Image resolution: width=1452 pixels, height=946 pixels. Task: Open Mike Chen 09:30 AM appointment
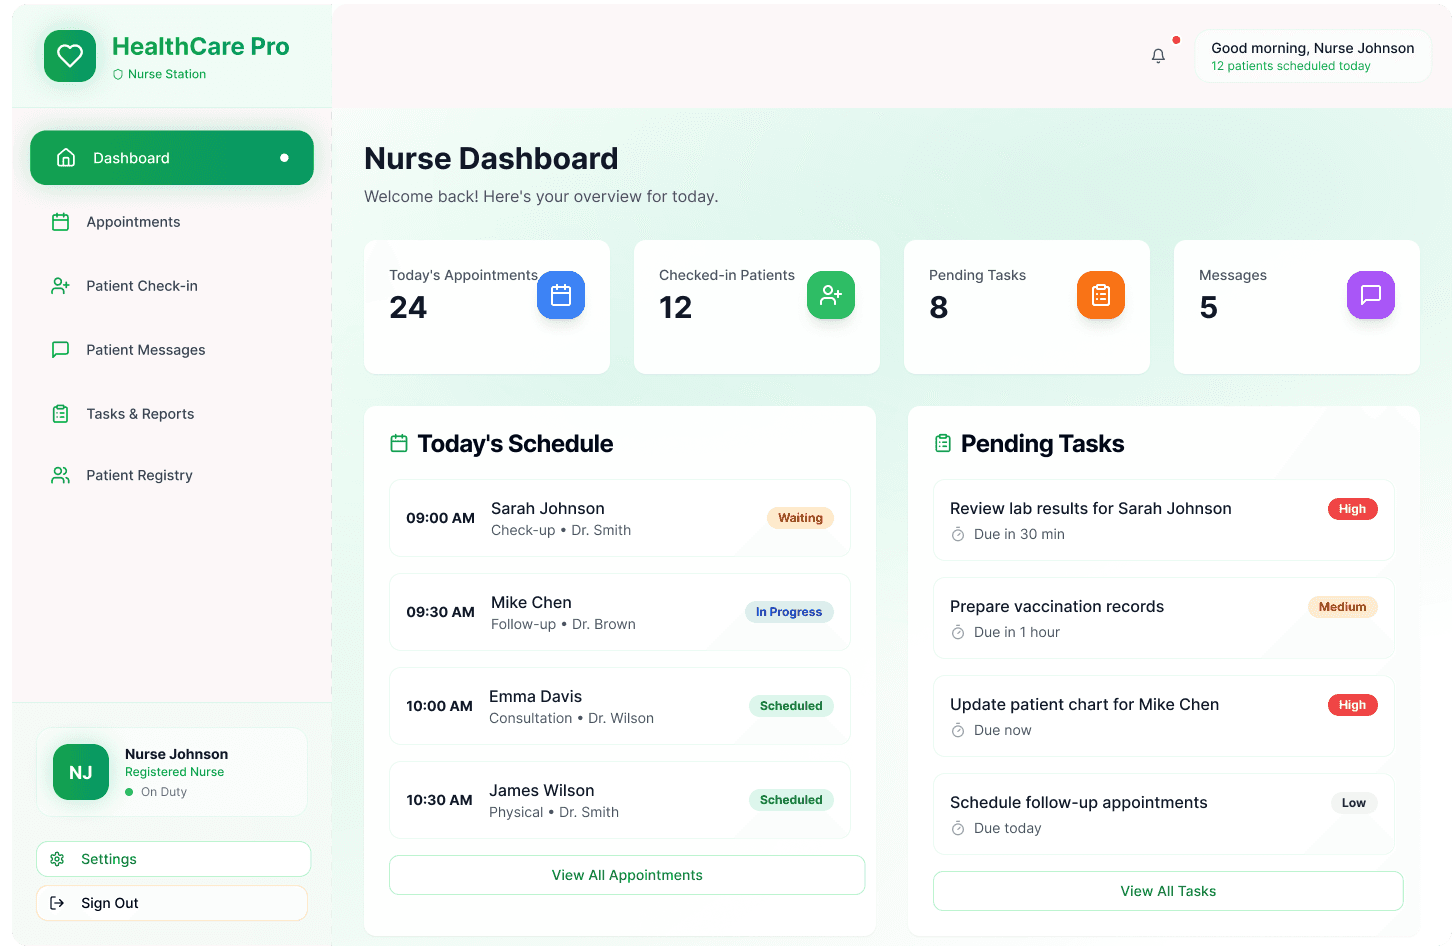(620, 612)
